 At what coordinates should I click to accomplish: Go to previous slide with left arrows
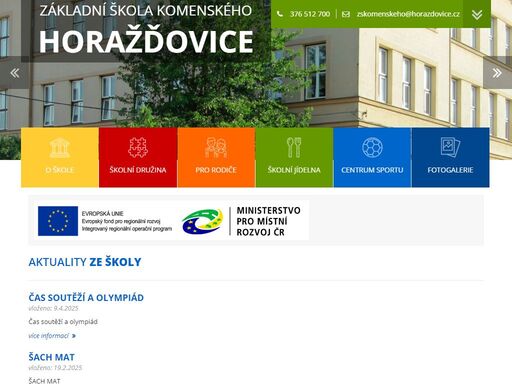click(15, 73)
